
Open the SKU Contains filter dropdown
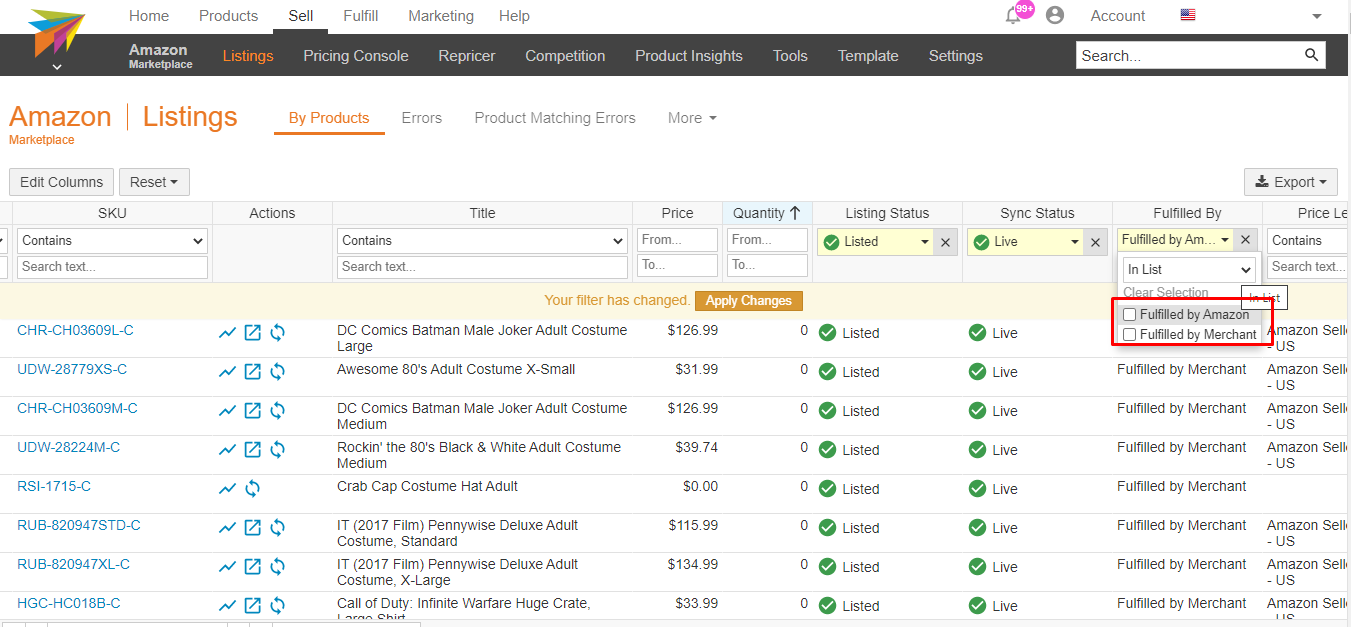coord(112,241)
